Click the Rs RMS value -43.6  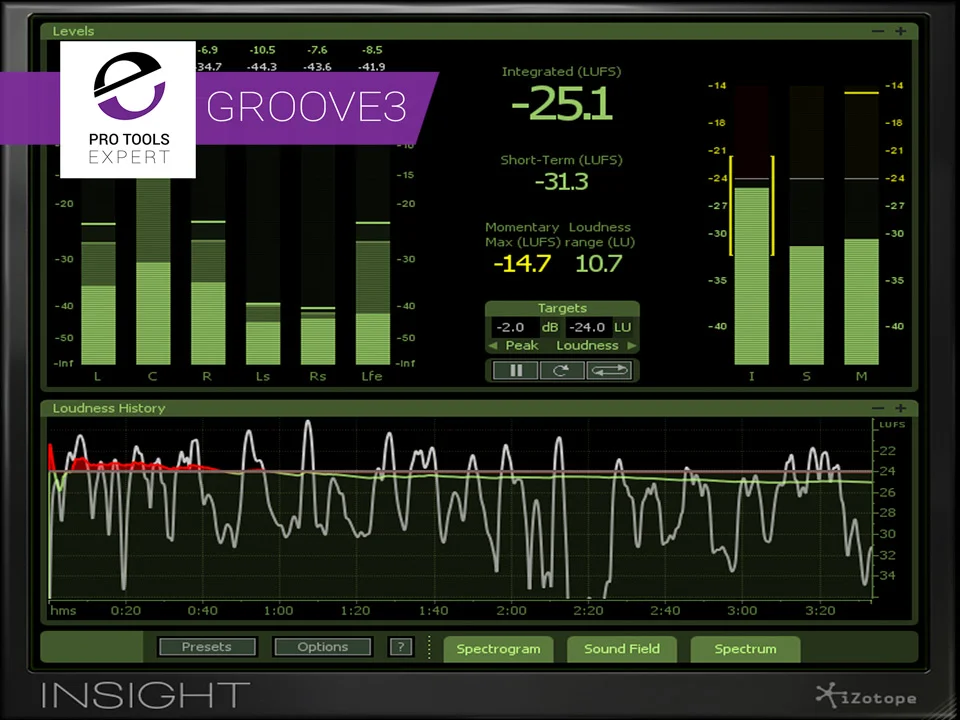[317, 67]
